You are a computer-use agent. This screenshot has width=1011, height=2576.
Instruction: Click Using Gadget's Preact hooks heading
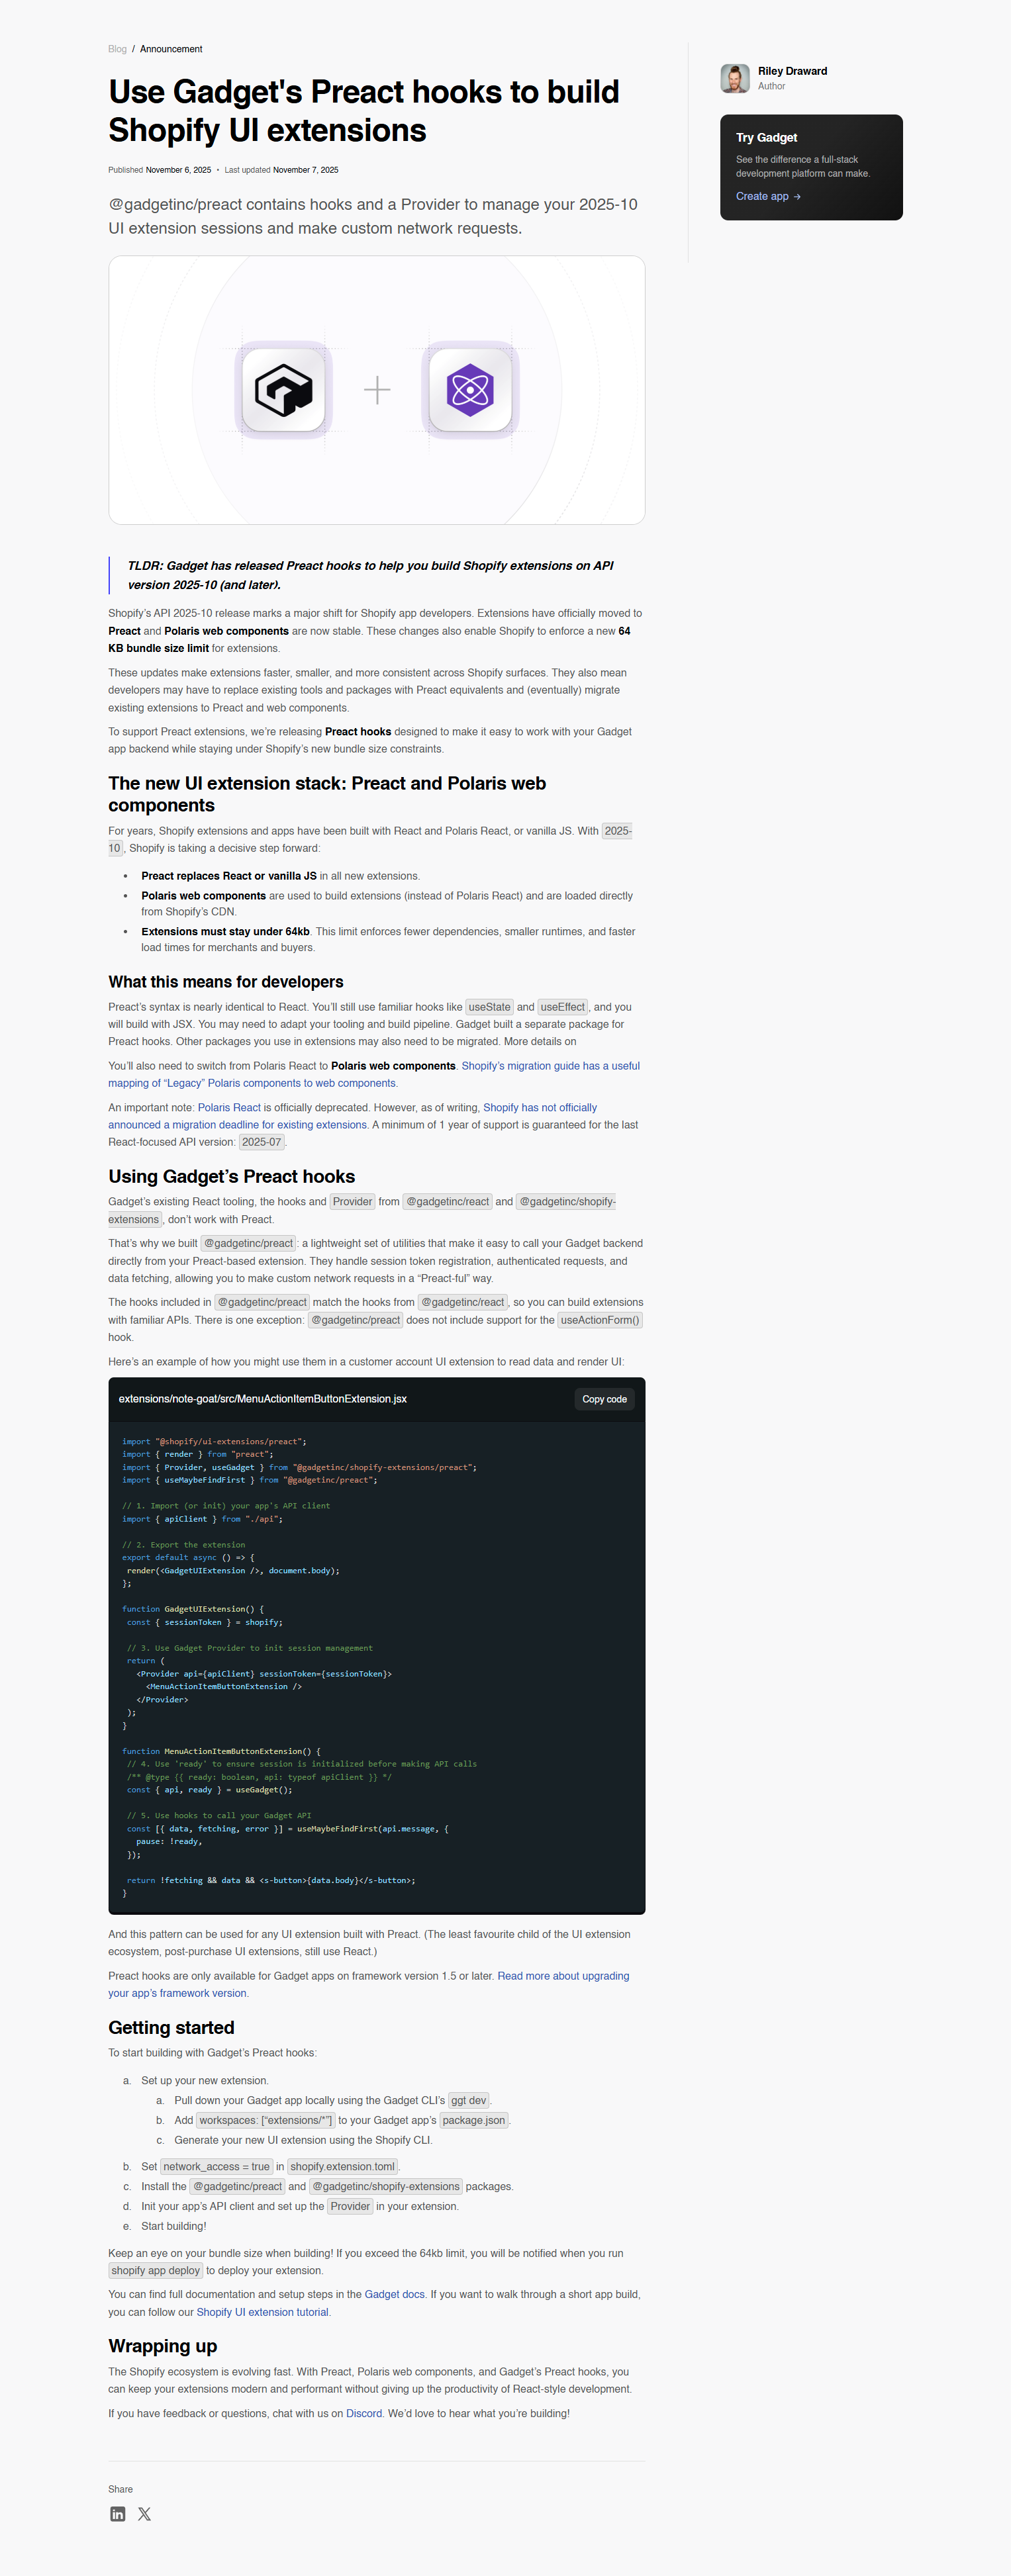tap(232, 1176)
